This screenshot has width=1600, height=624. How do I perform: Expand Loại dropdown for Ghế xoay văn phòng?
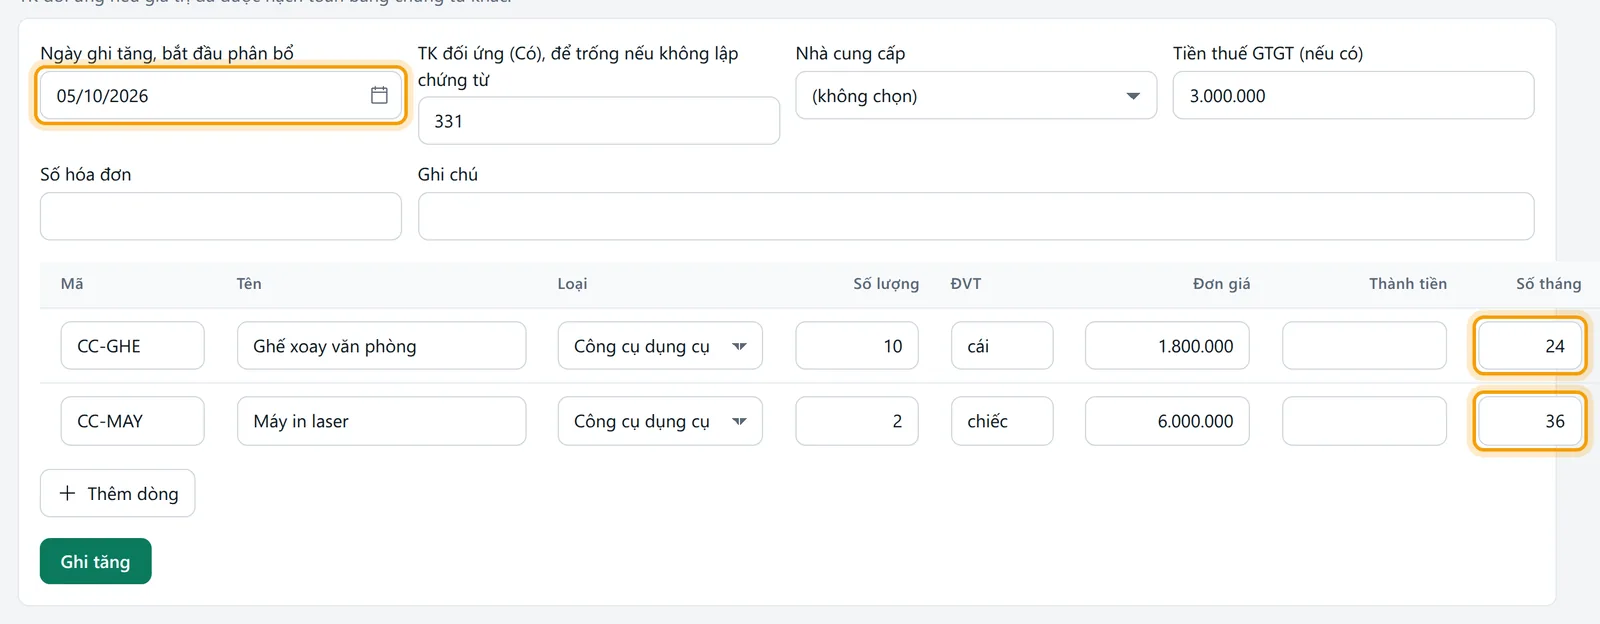(x=660, y=345)
